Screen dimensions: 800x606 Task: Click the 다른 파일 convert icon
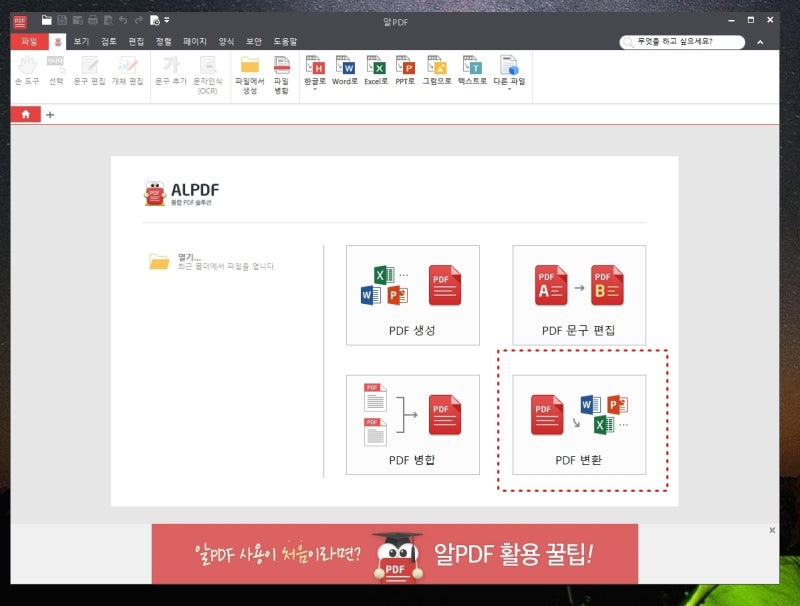click(x=509, y=70)
